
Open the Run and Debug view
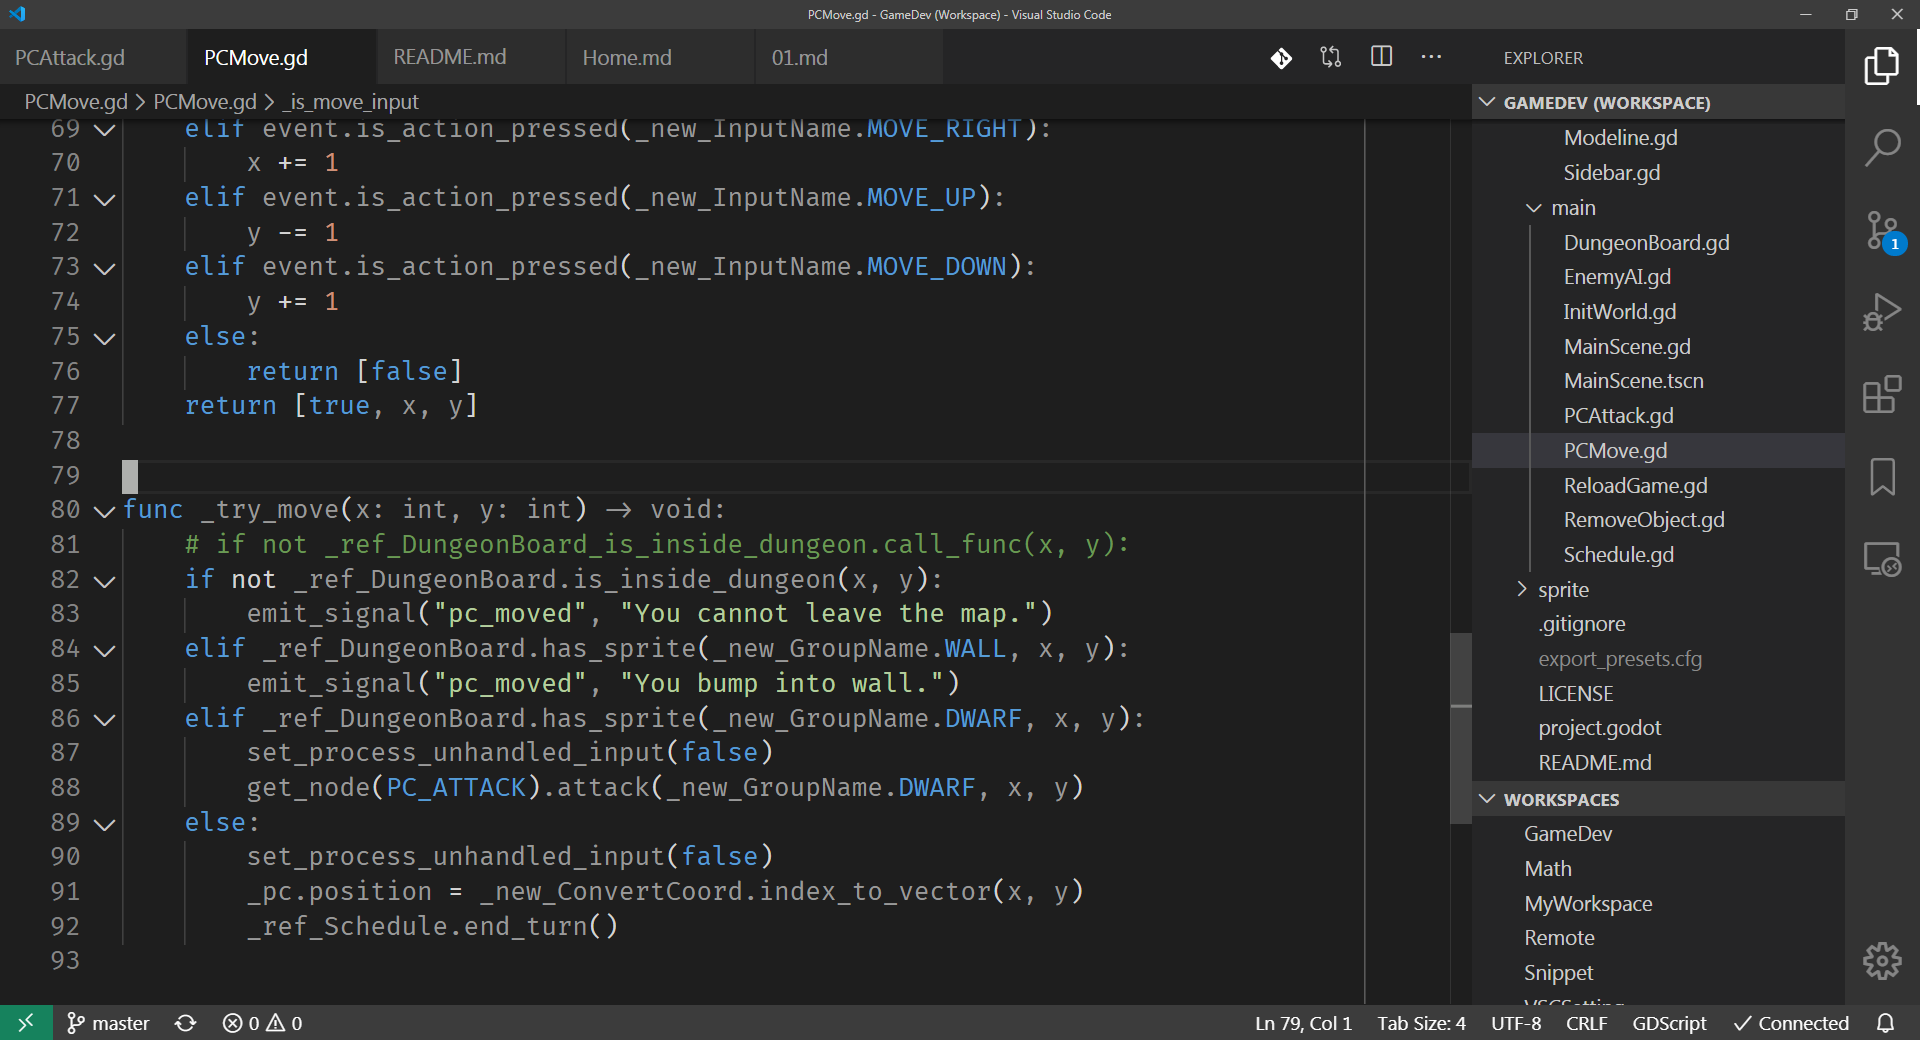1882,312
